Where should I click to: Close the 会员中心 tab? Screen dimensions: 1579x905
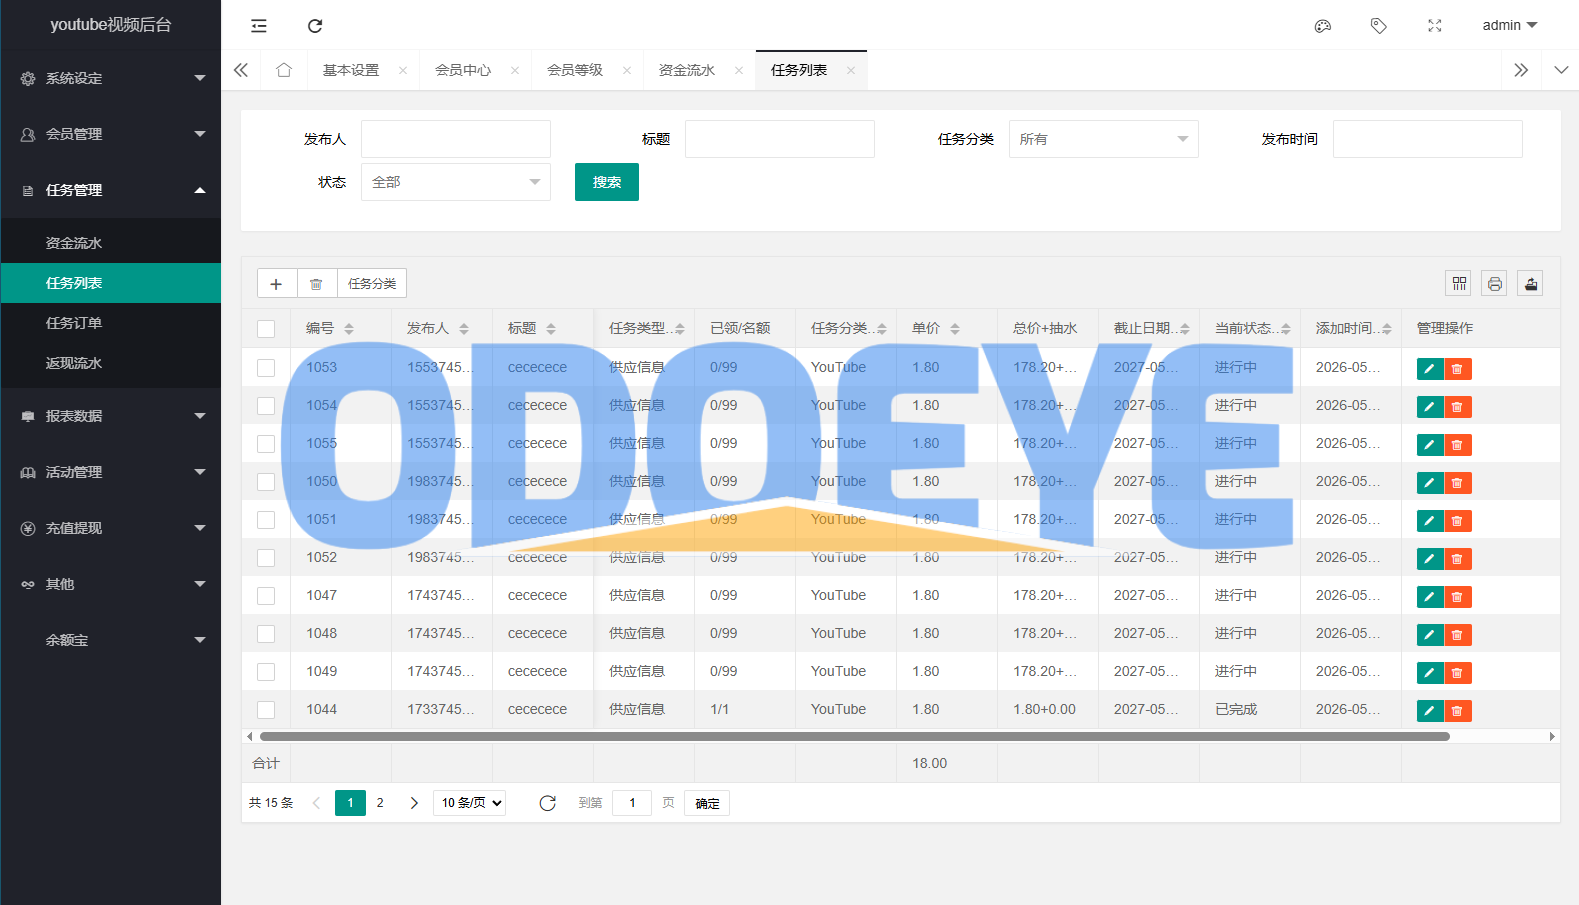point(515,70)
